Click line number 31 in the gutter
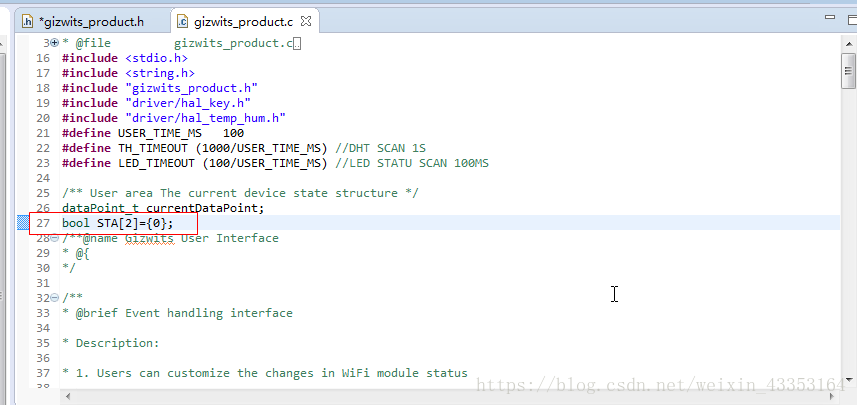 pyautogui.click(x=43, y=283)
